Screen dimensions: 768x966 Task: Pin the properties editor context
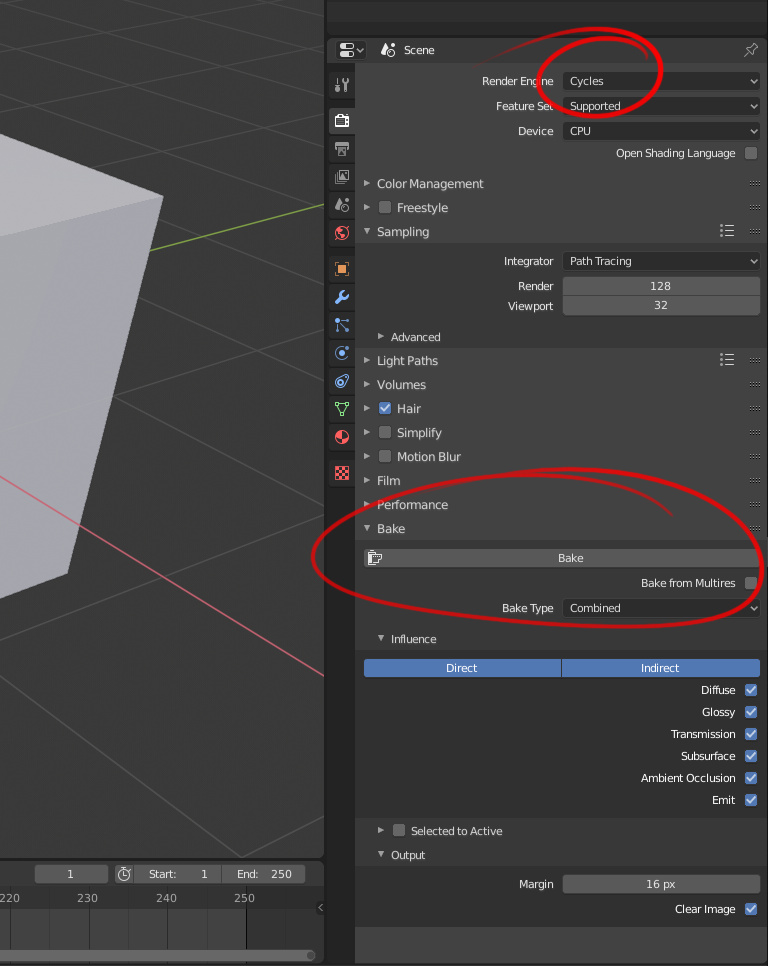[751, 50]
